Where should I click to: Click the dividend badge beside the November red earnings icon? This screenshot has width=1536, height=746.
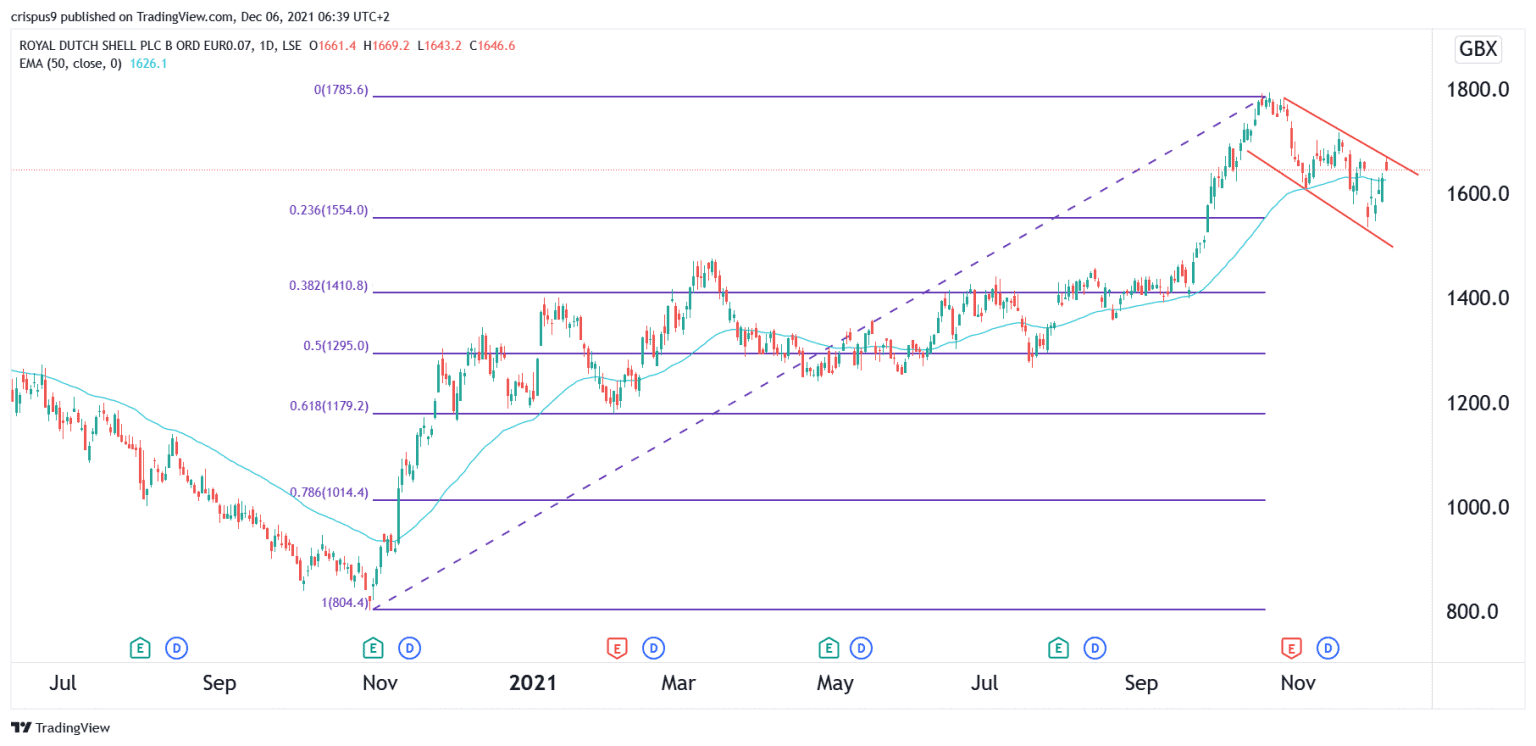pyautogui.click(x=1327, y=648)
